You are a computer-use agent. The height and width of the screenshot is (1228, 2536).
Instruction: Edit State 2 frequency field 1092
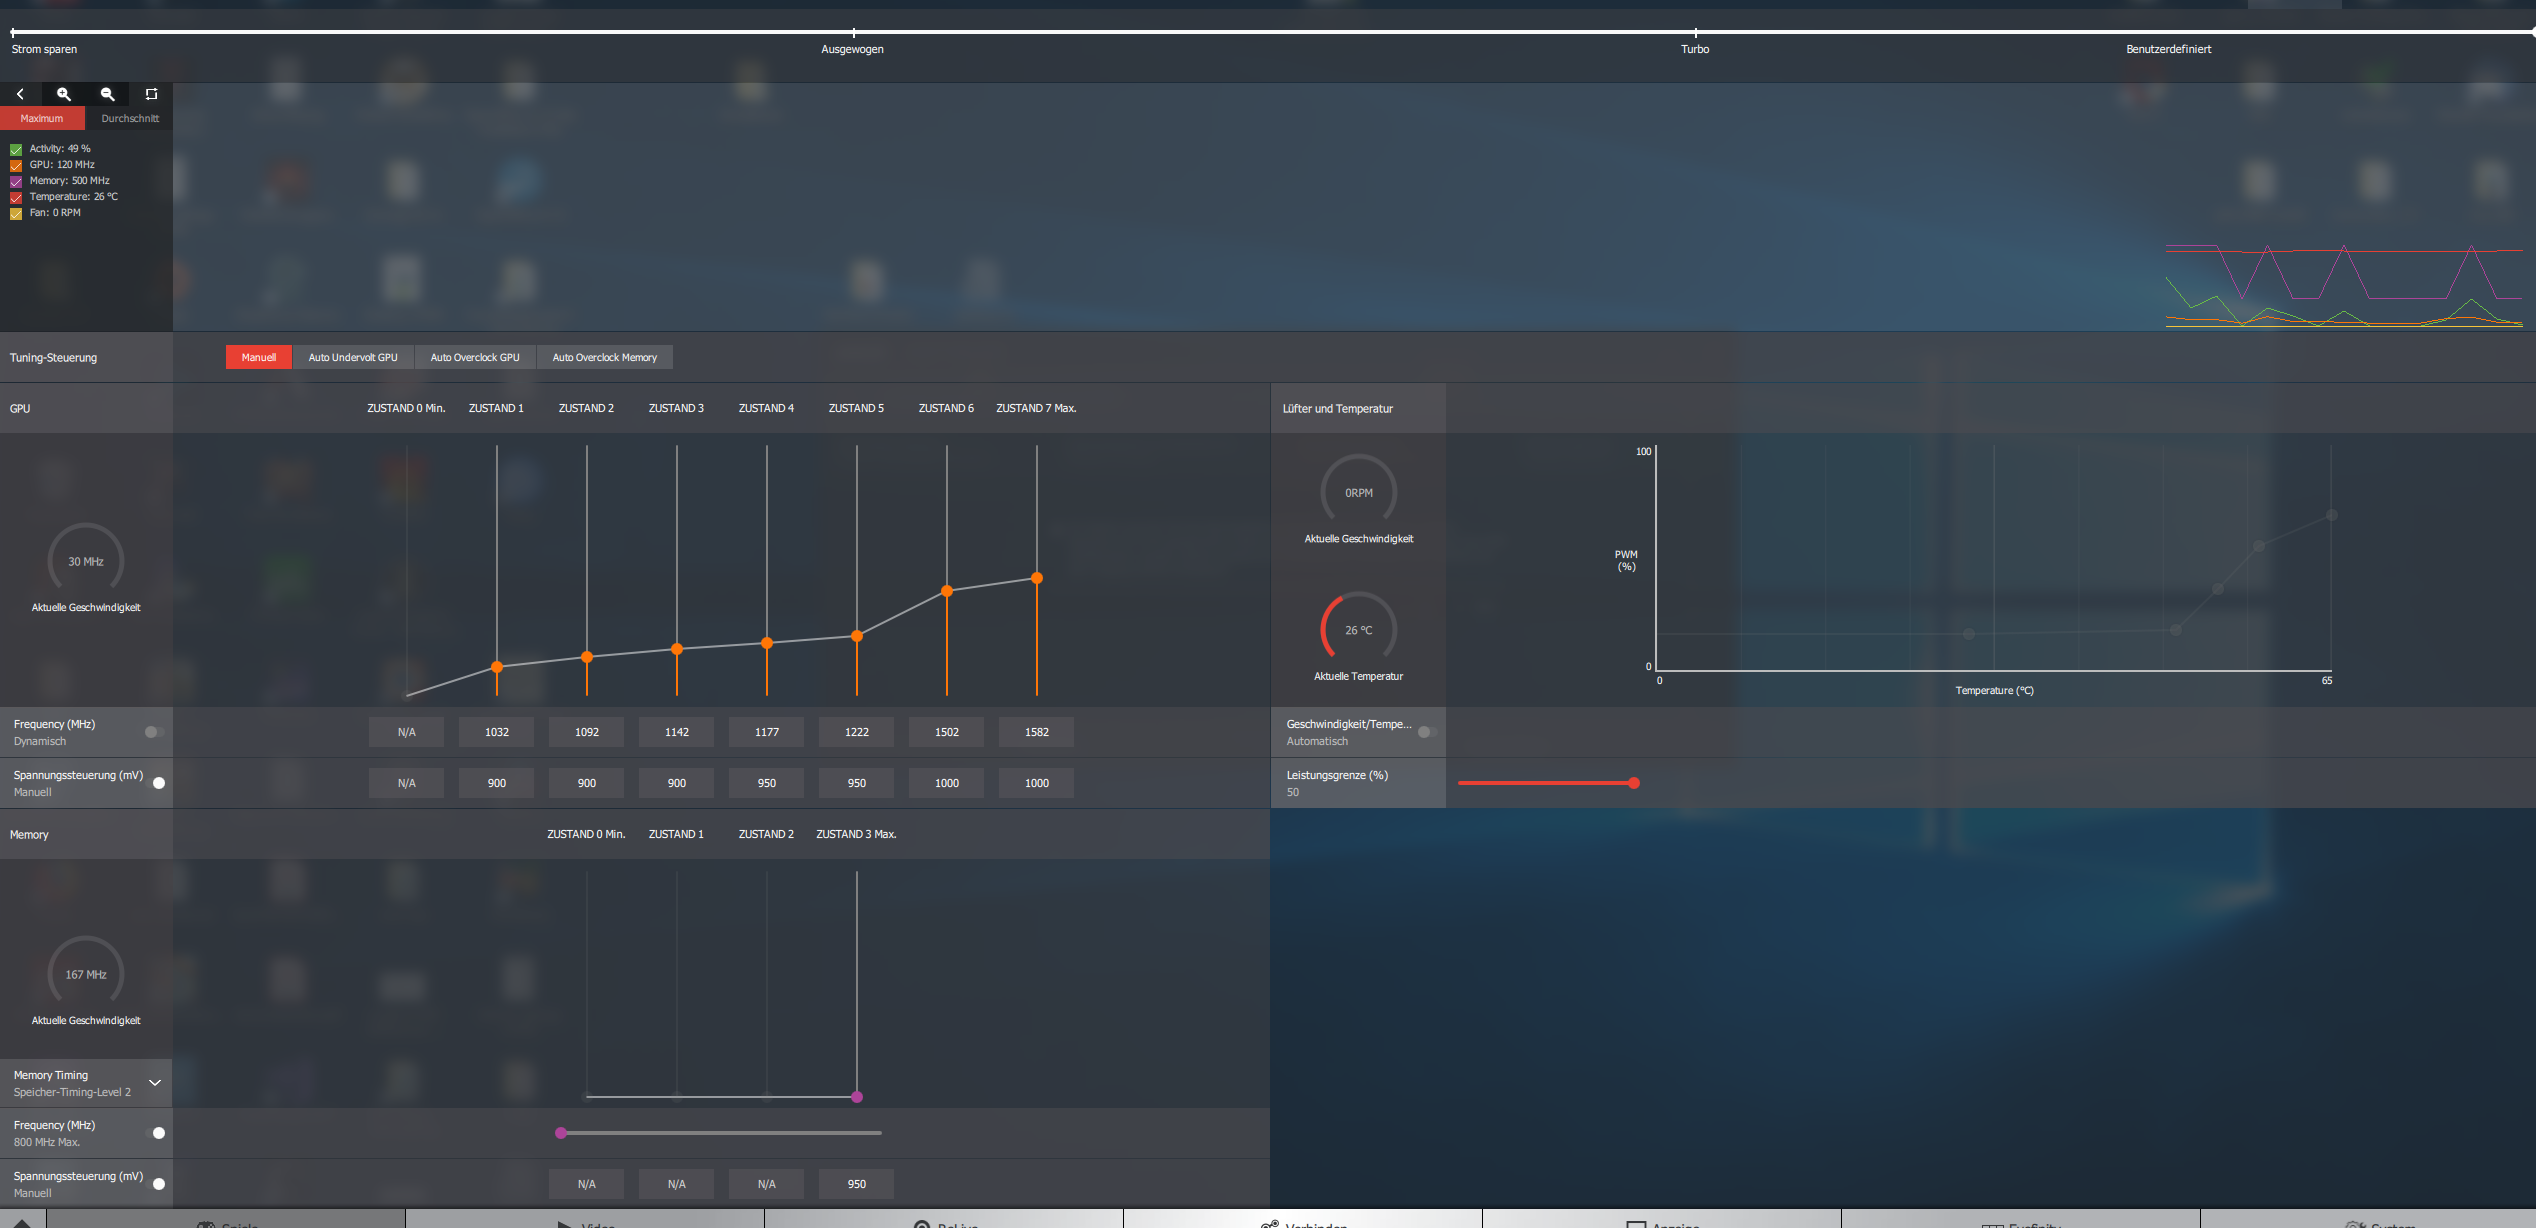coord(587,732)
